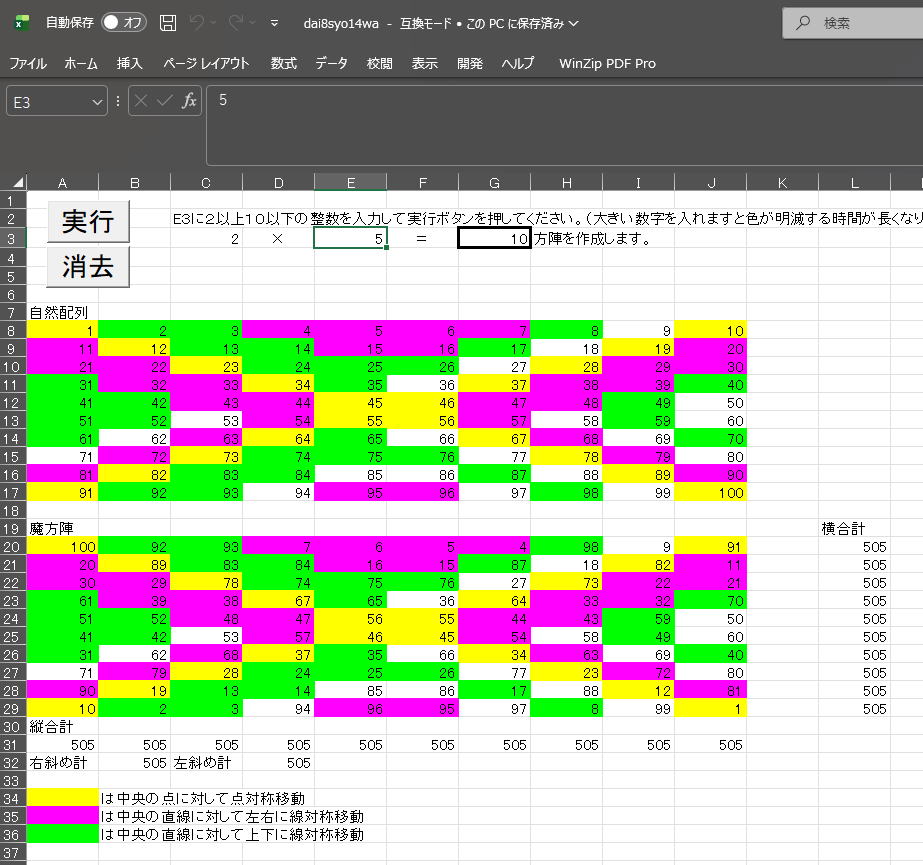
Task: Open the file save status dropdown by filename
Action: 572,23
